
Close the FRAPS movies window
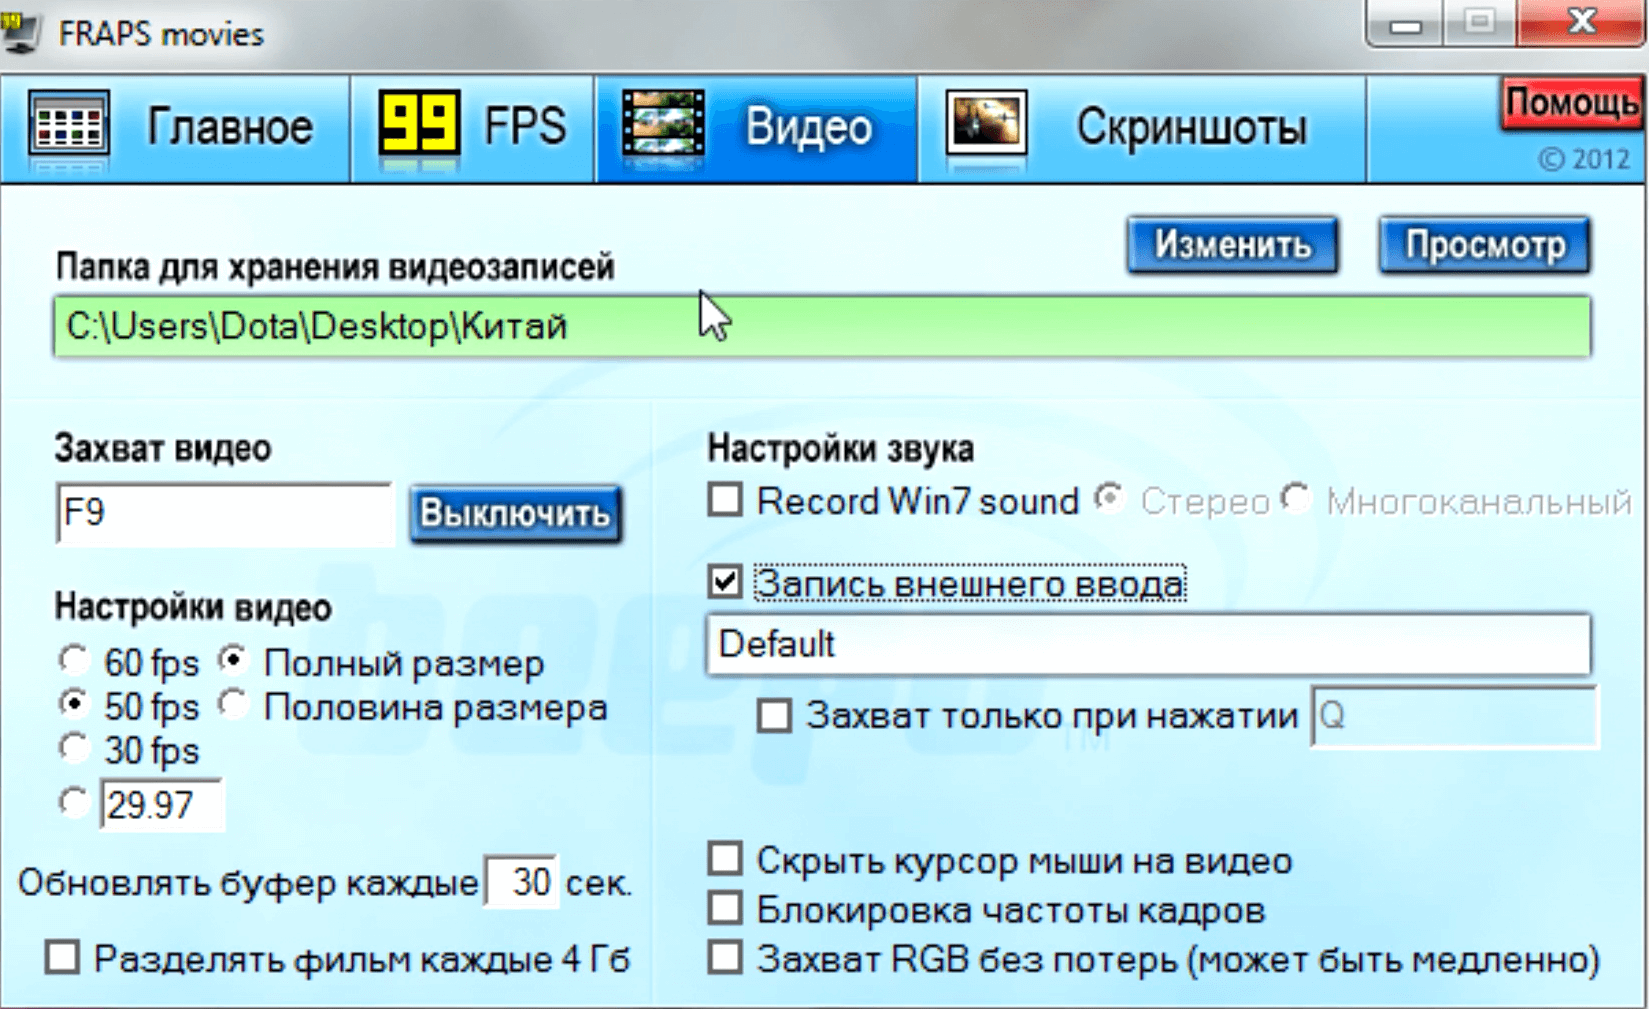click(1581, 23)
